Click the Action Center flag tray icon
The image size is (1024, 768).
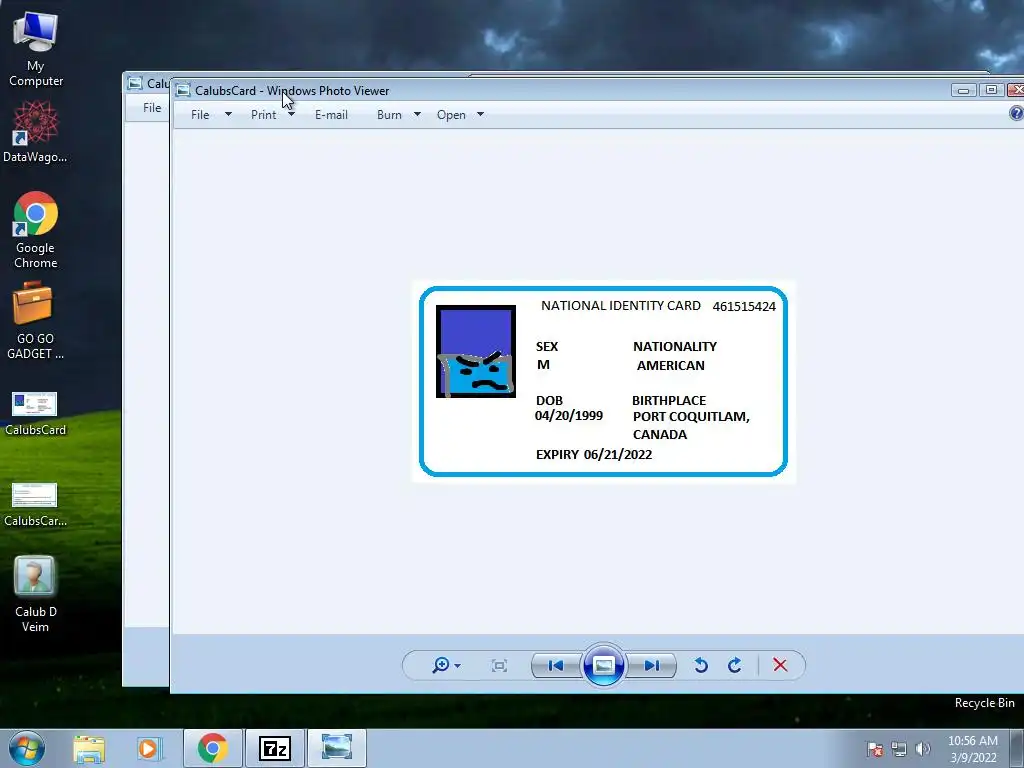point(875,749)
